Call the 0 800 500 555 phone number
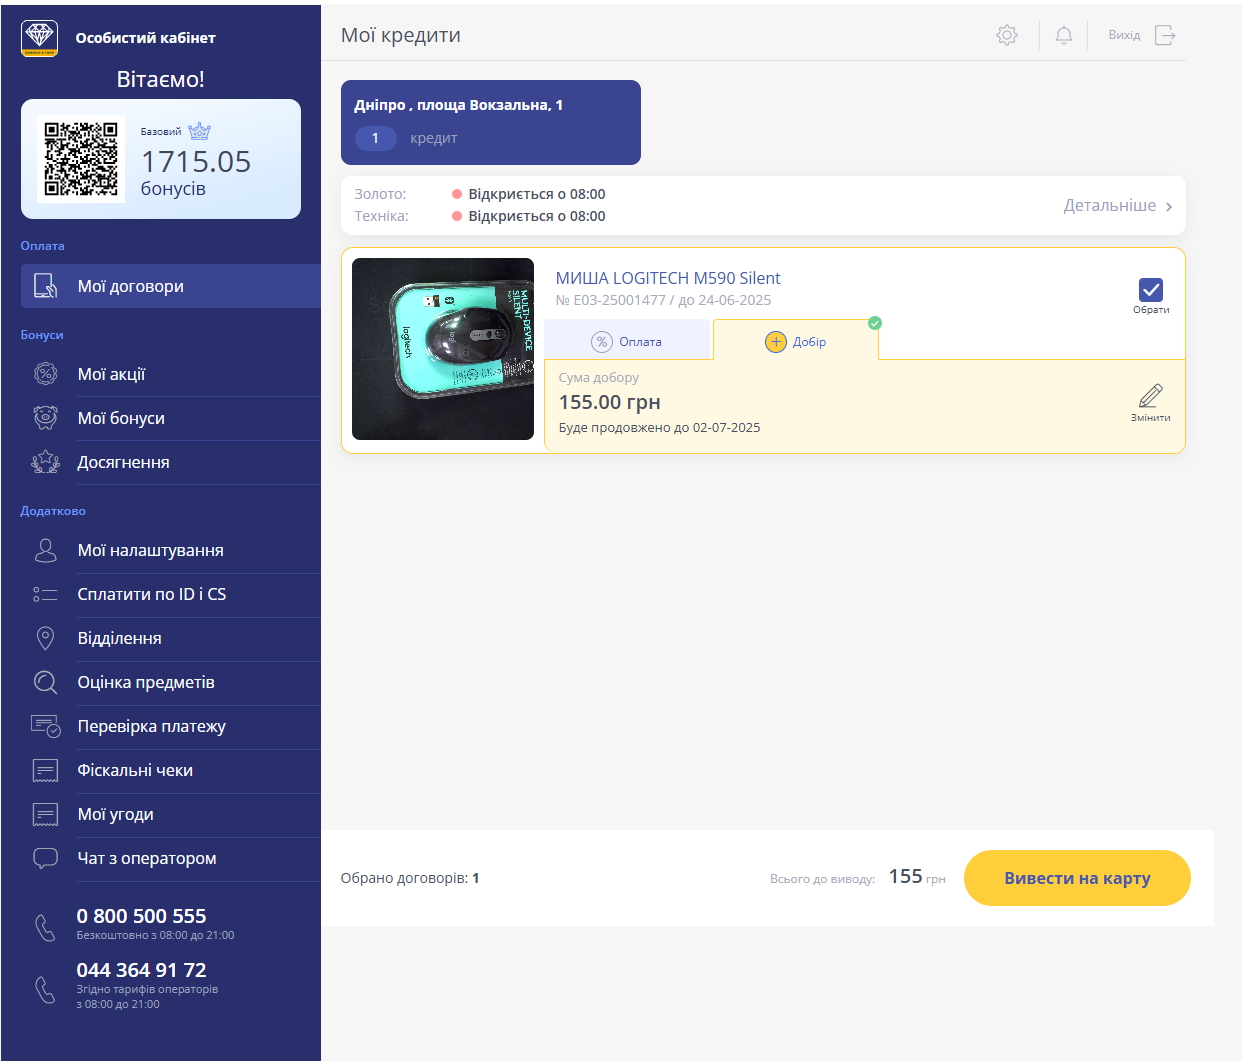Screen dimensions: 1242x1061 point(141,916)
